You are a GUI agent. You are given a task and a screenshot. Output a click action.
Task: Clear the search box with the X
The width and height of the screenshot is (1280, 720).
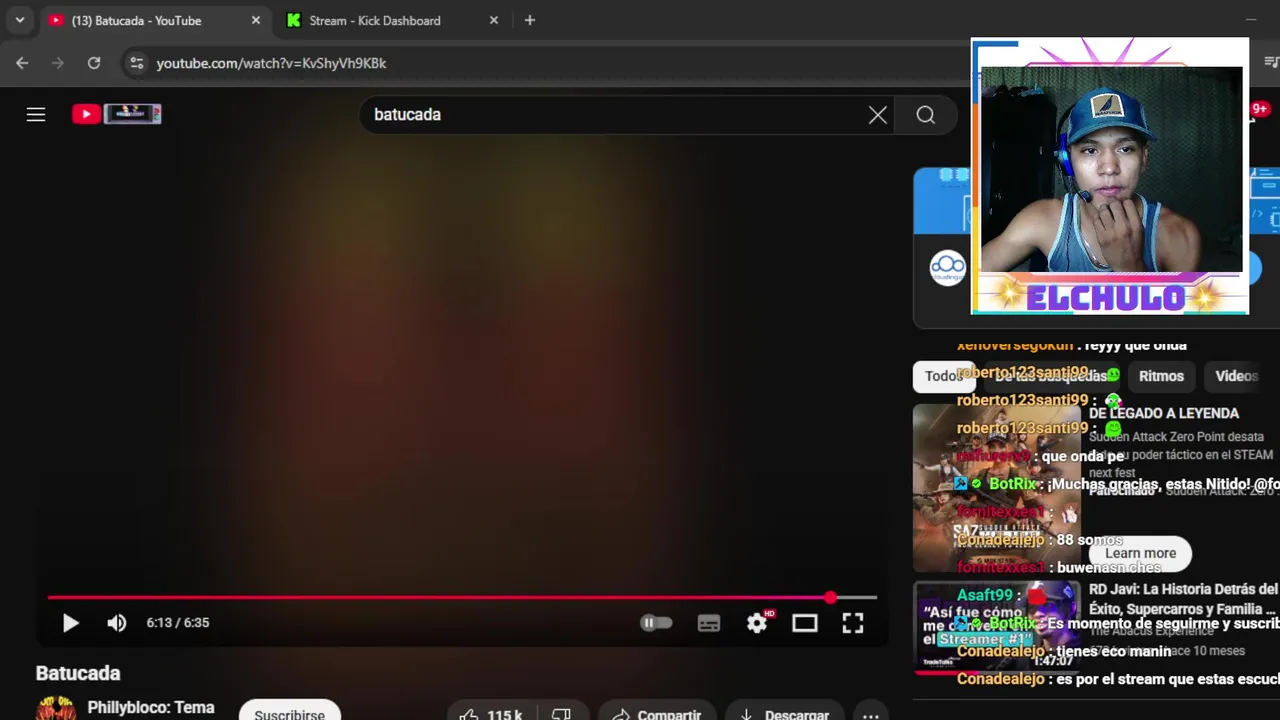tap(878, 115)
